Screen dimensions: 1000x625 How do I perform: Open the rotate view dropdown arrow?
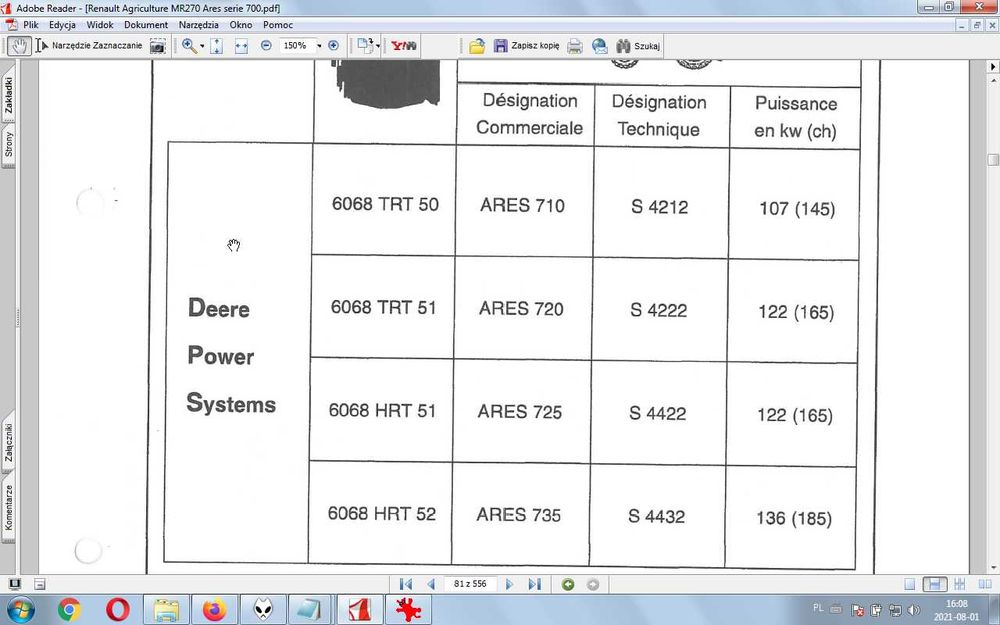pyautogui.click(x=378, y=46)
